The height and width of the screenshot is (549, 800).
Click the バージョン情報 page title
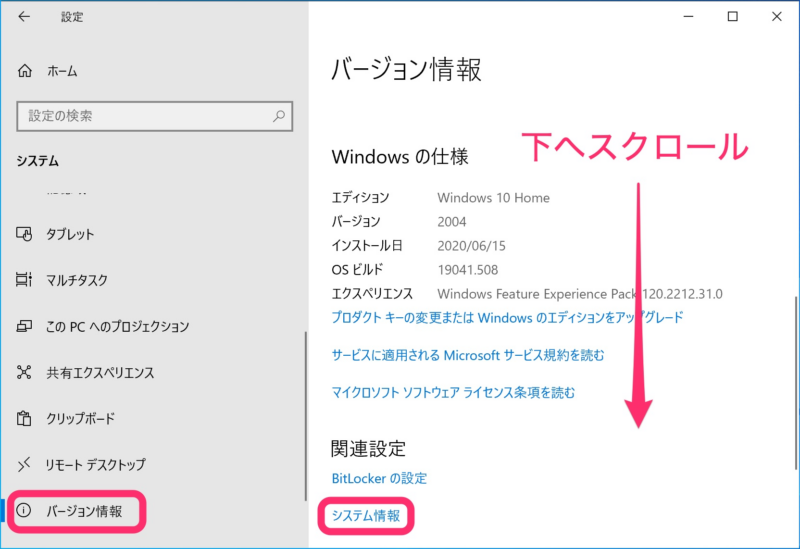point(406,69)
